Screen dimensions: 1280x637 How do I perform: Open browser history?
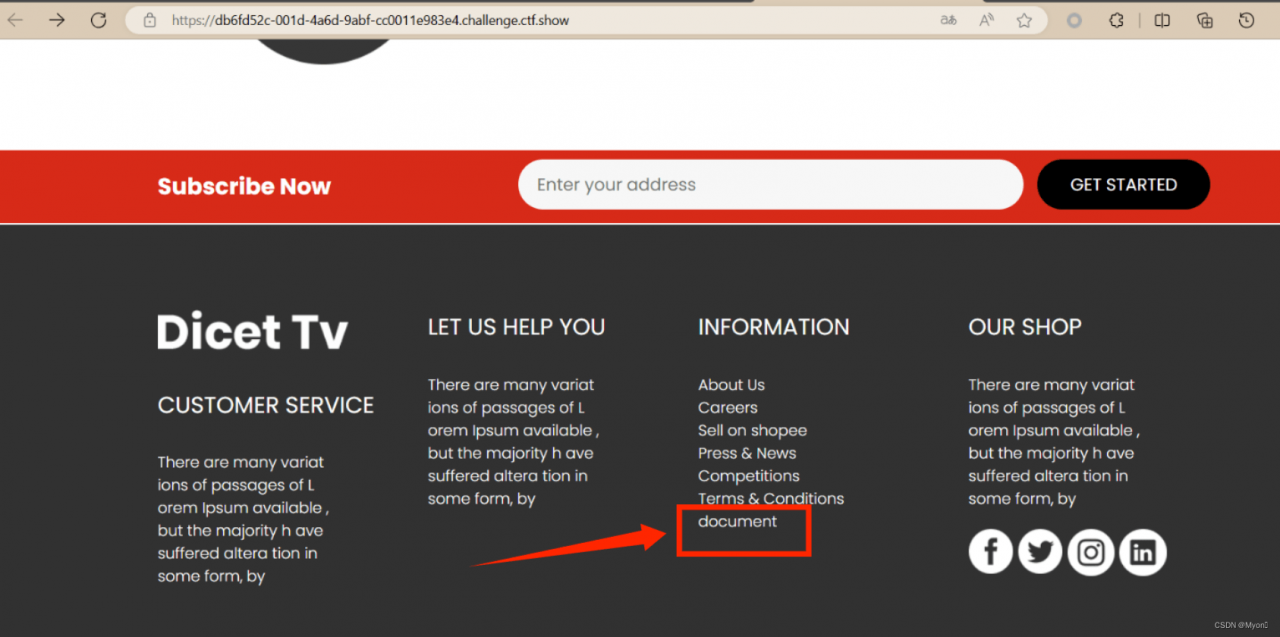point(1246,20)
